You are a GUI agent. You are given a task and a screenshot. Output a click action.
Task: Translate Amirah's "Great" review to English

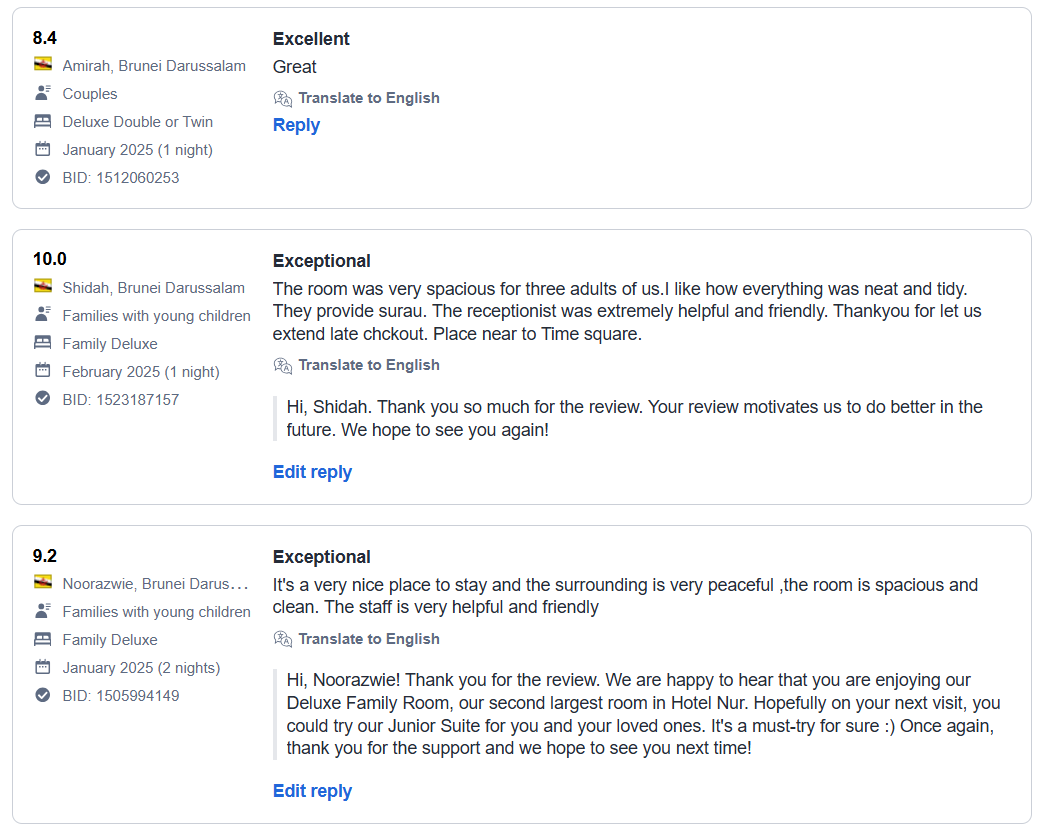(x=368, y=98)
